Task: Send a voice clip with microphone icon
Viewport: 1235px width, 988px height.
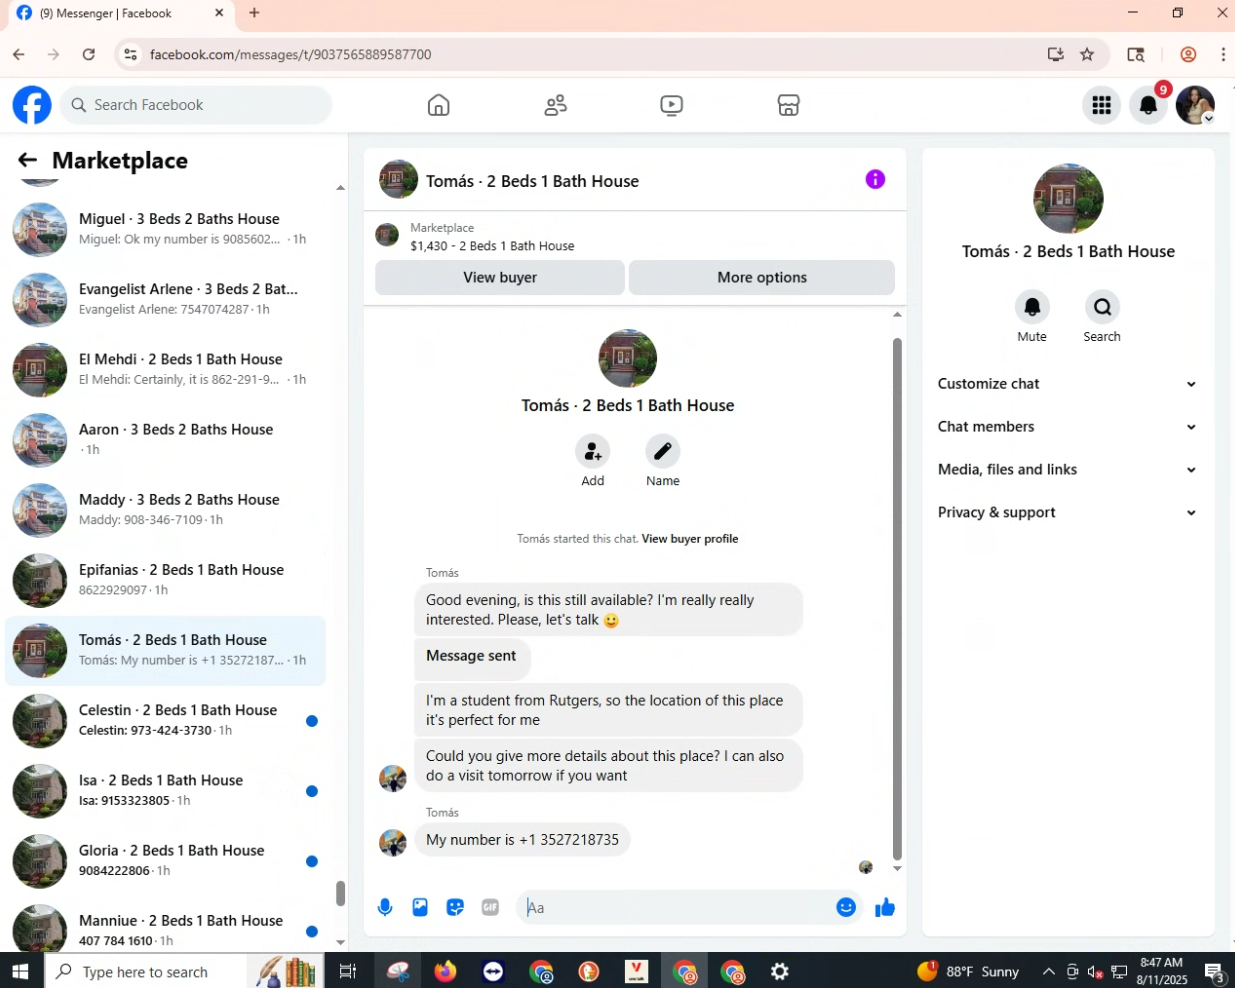Action: (x=385, y=907)
